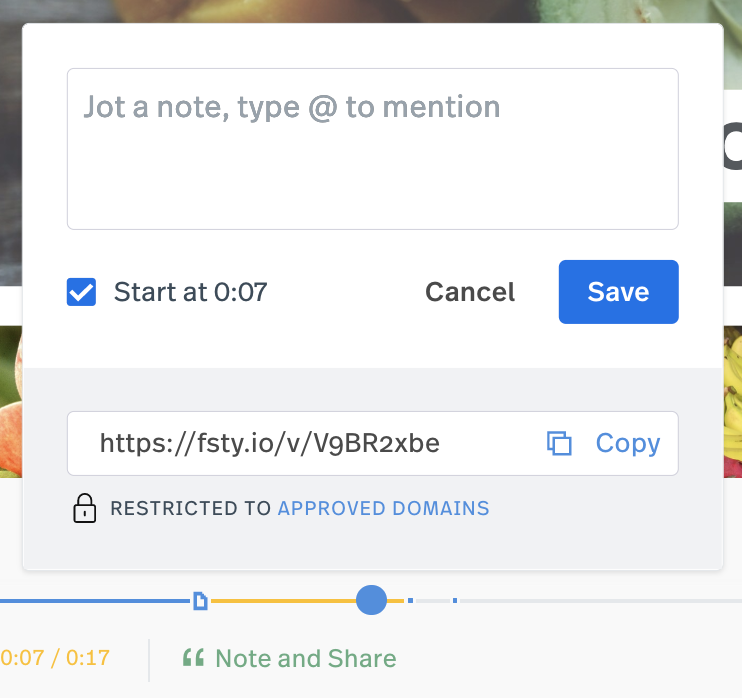Click the copy icon beside the link

coord(559,443)
